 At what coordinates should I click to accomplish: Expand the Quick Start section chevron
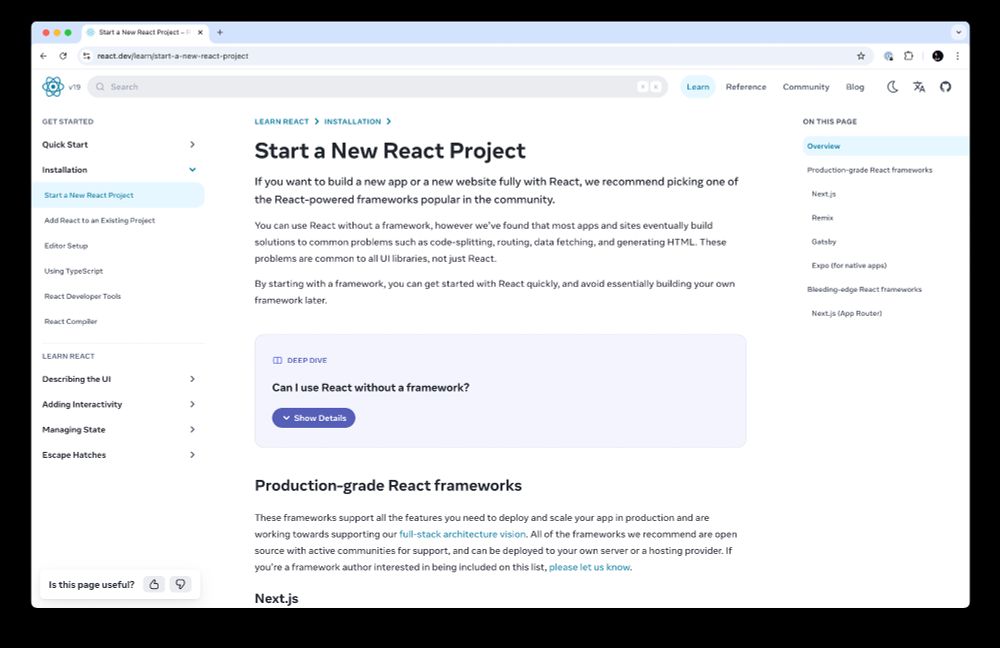pyautogui.click(x=192, y=145)
